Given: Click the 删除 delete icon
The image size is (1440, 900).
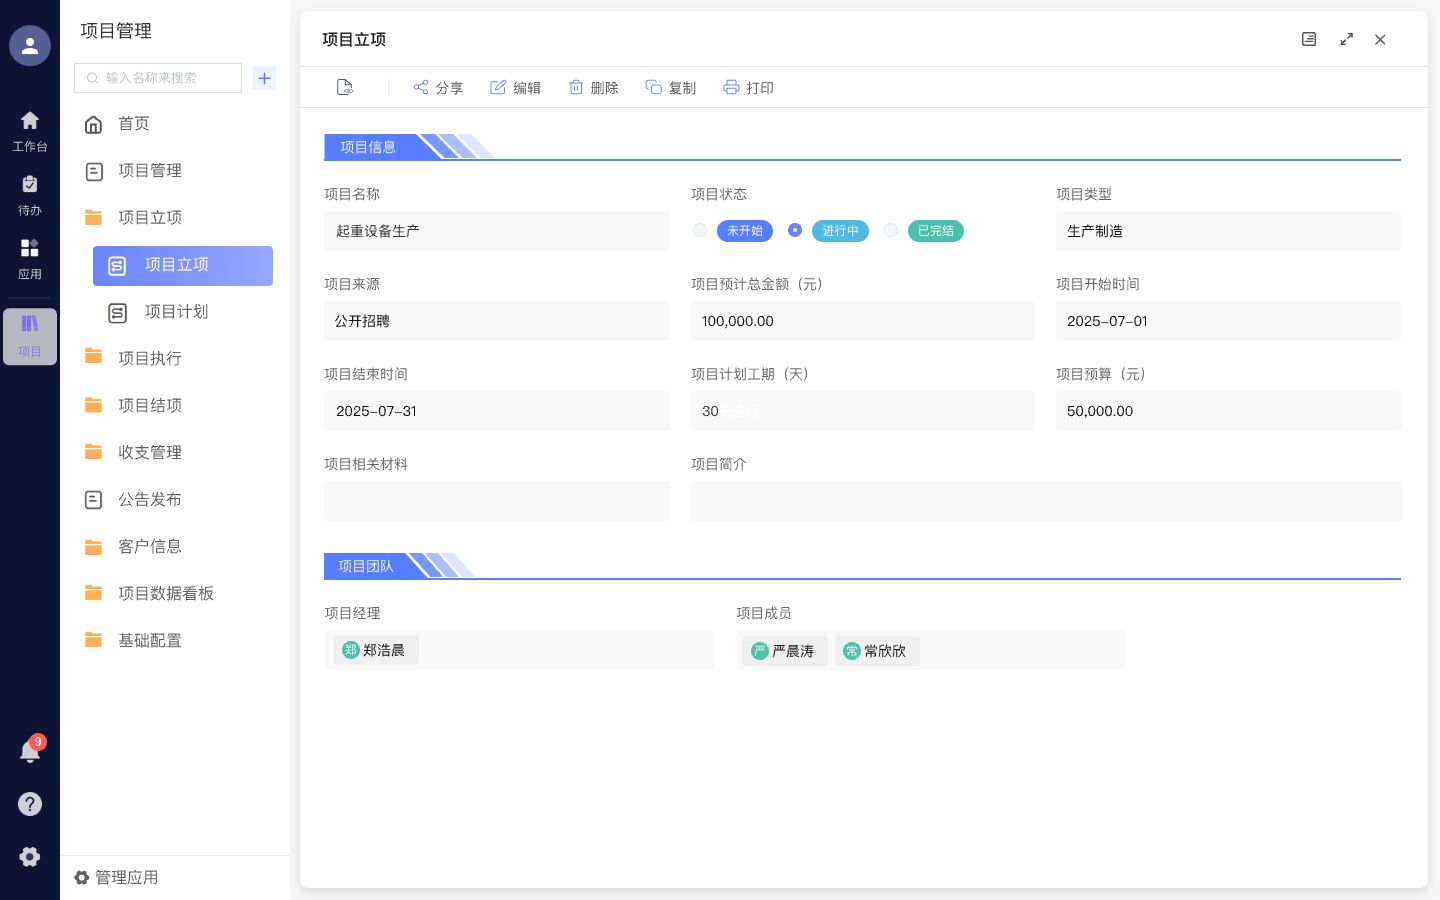Looking at the screenshot, I should point(574,87).
